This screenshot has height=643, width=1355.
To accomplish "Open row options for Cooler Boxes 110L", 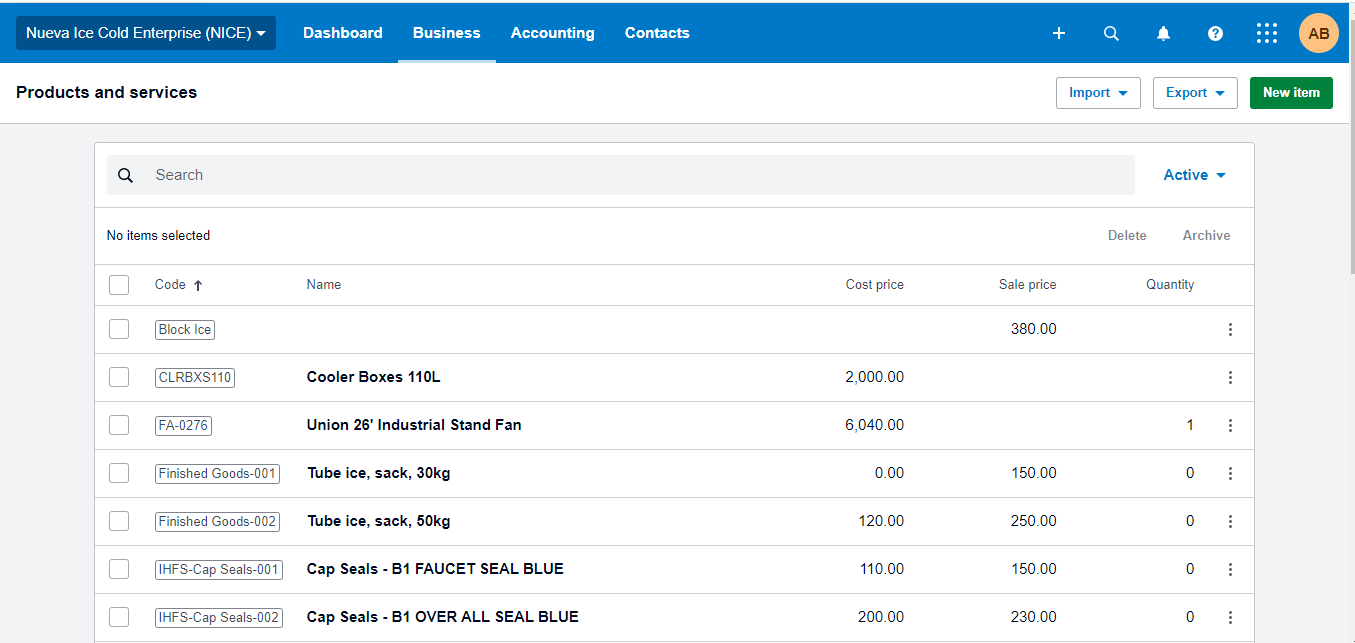I will click(x=1230, y=377).
